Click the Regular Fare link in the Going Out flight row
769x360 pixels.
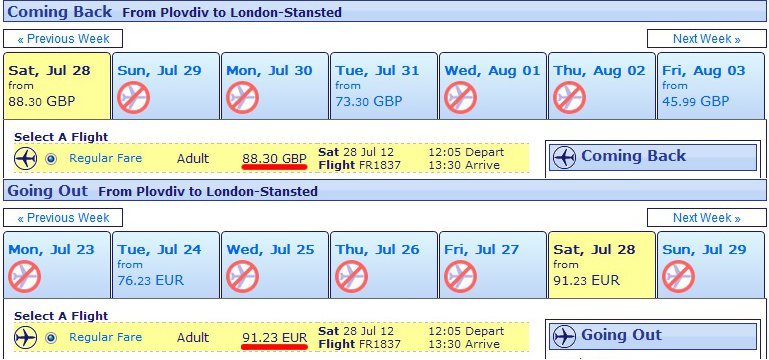(105, 337)
